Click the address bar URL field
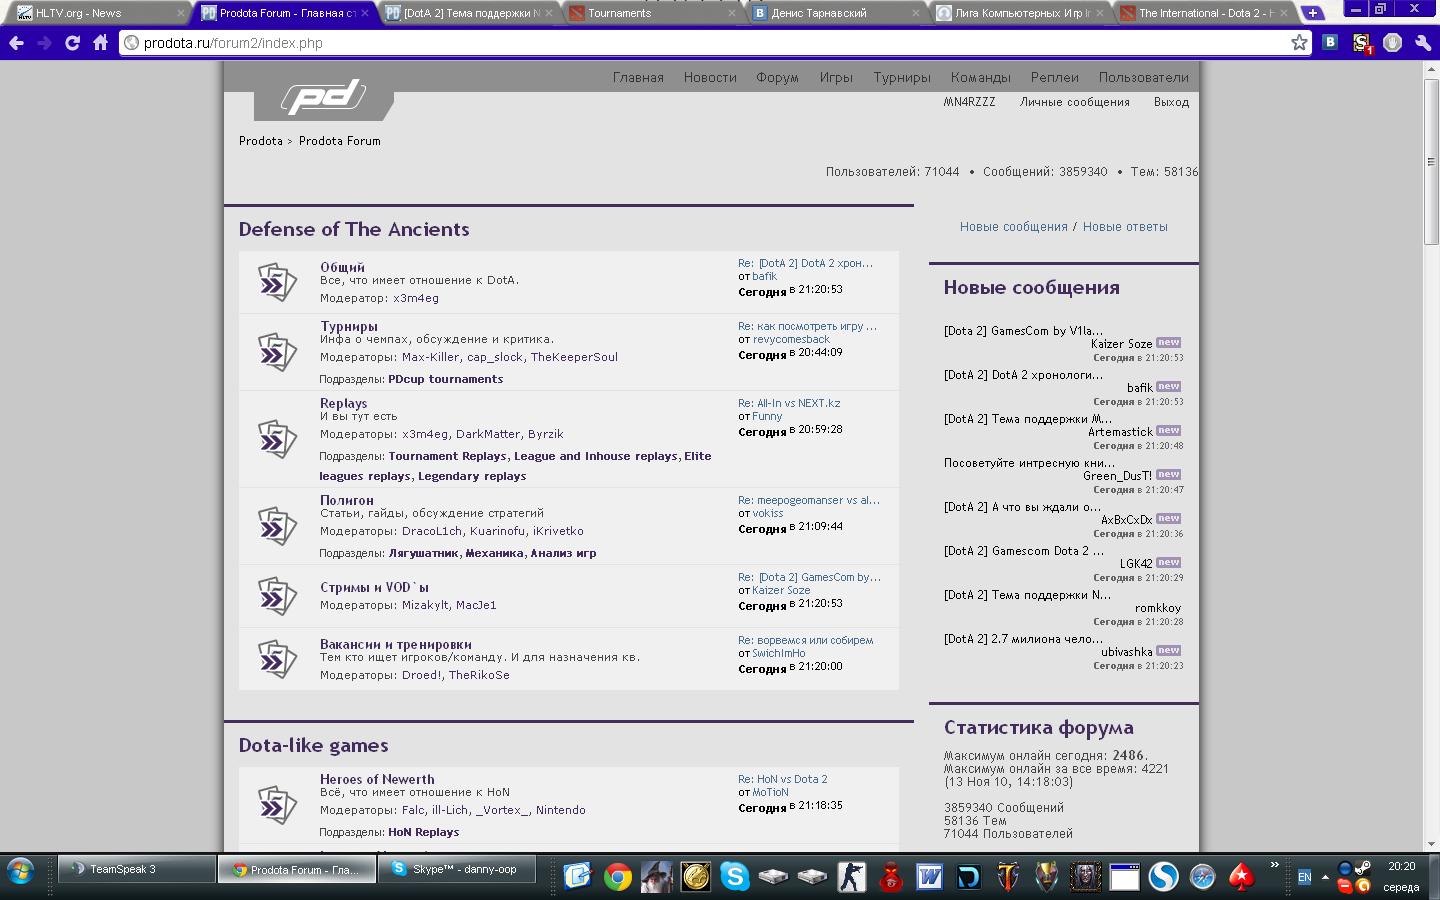Screen dimensions: 1440x900 [714, 43]
